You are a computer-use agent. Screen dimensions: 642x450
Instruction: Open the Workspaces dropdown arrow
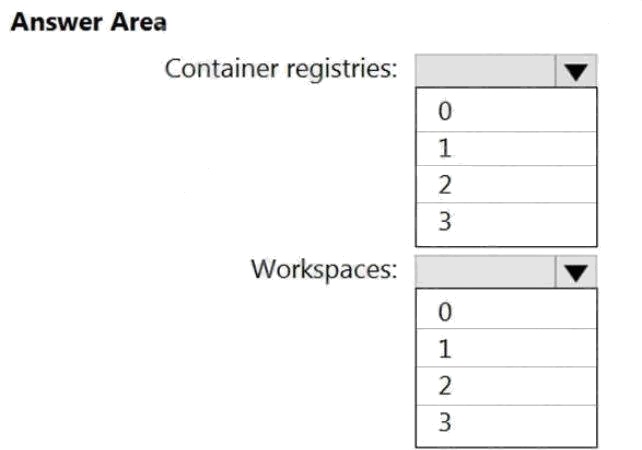(x=574, y=271)
